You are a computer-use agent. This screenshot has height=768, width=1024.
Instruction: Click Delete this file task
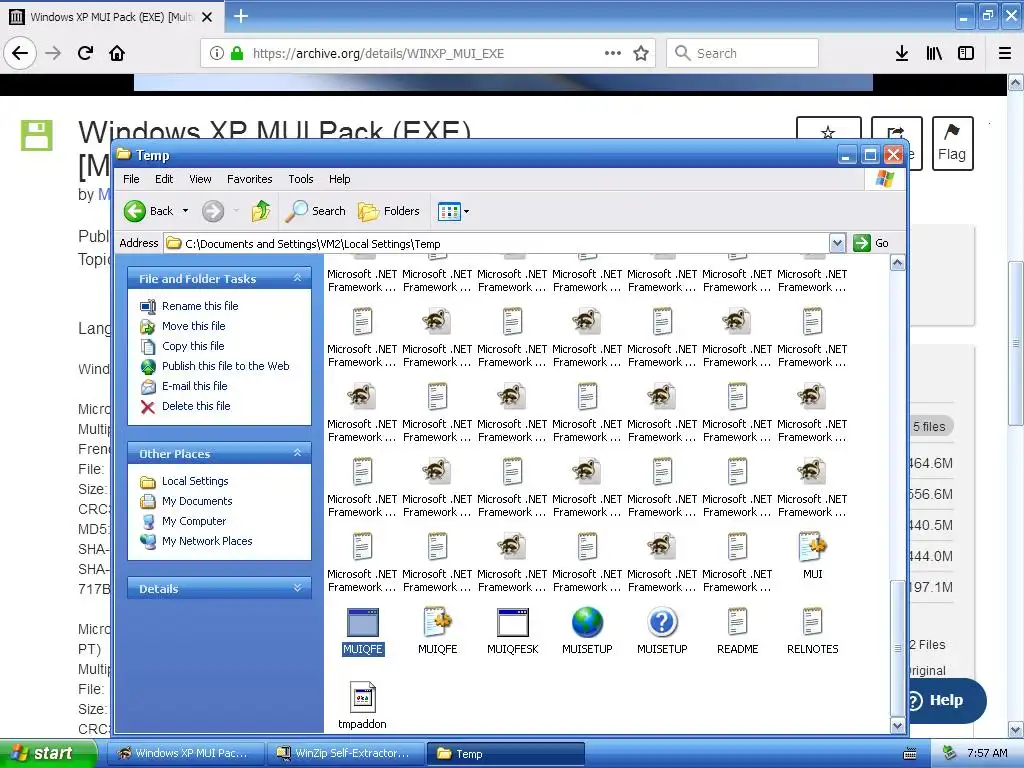pos(196,406)
